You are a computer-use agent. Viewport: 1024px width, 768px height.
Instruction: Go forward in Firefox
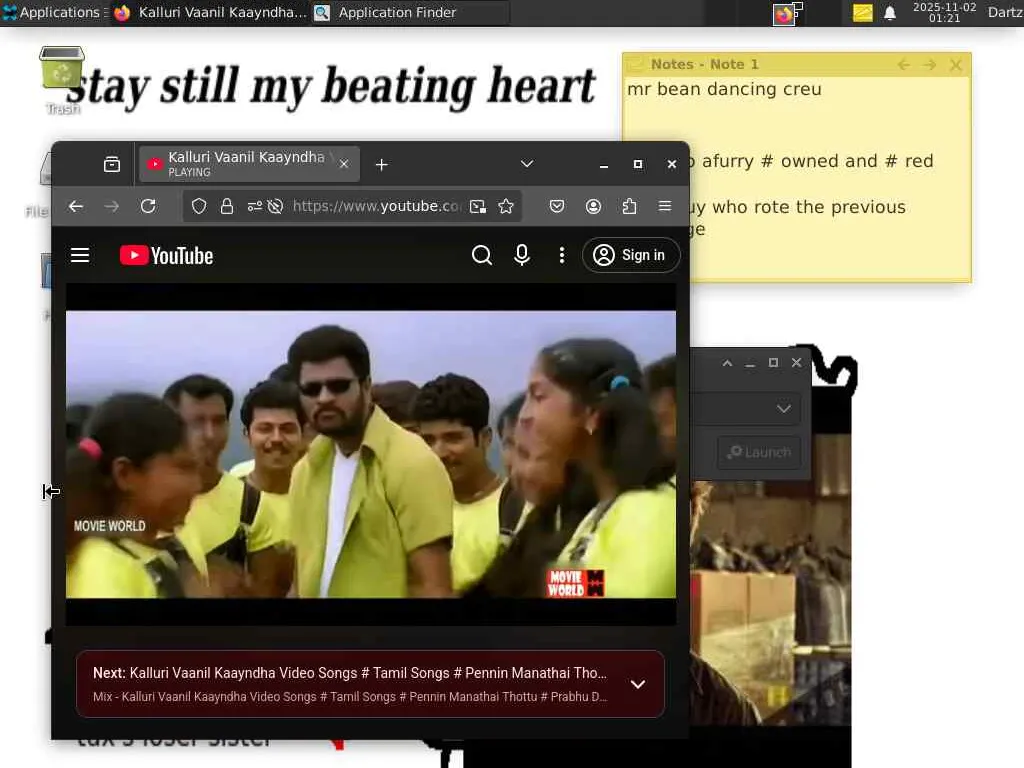coord(112,206)
